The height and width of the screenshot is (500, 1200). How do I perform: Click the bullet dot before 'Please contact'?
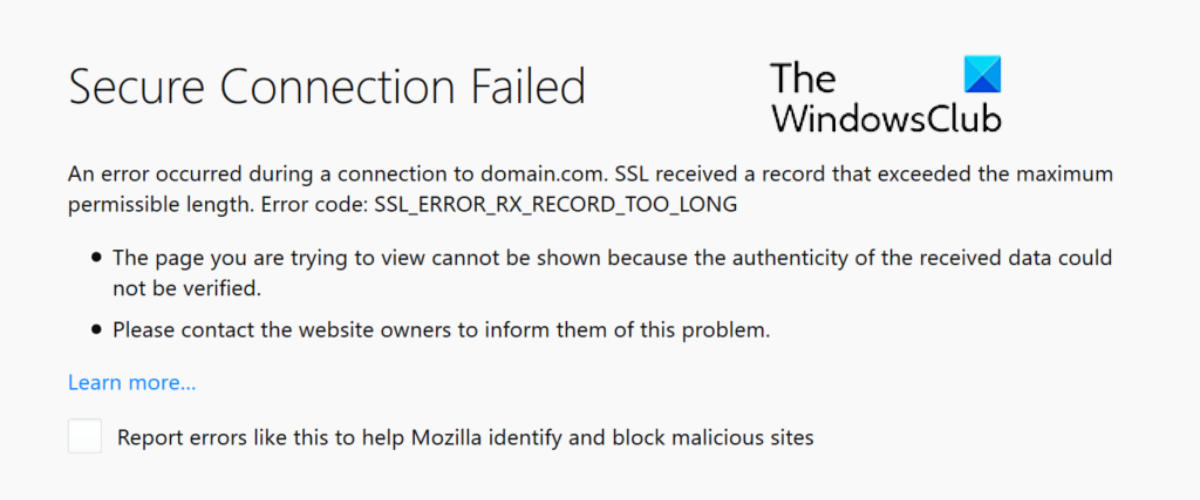click(96, 329)
